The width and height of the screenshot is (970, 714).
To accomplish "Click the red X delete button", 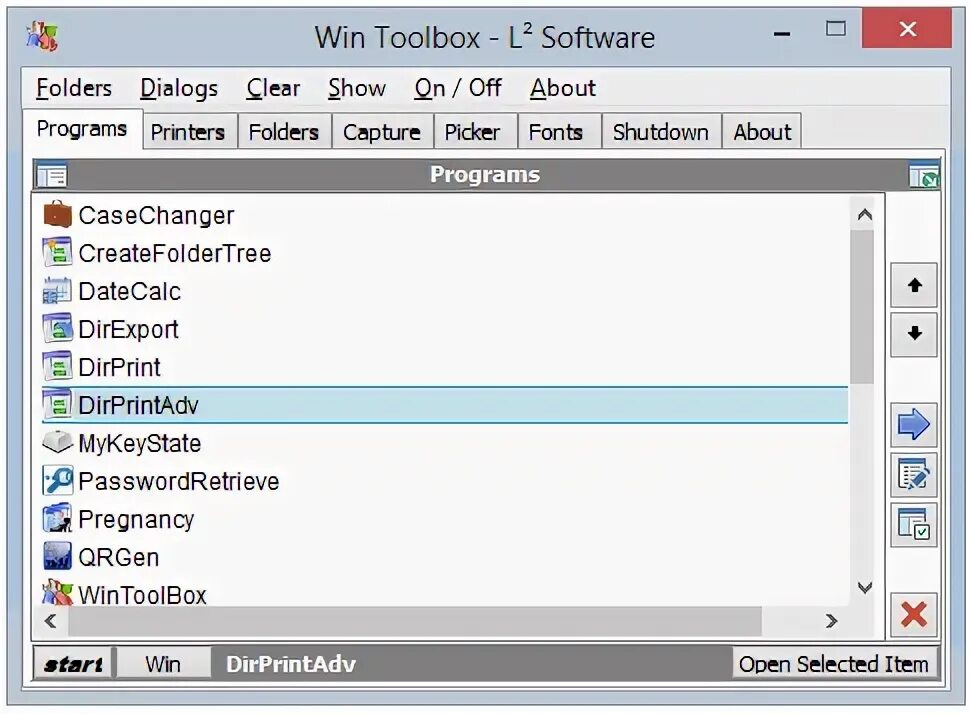I will pos(914,615).
